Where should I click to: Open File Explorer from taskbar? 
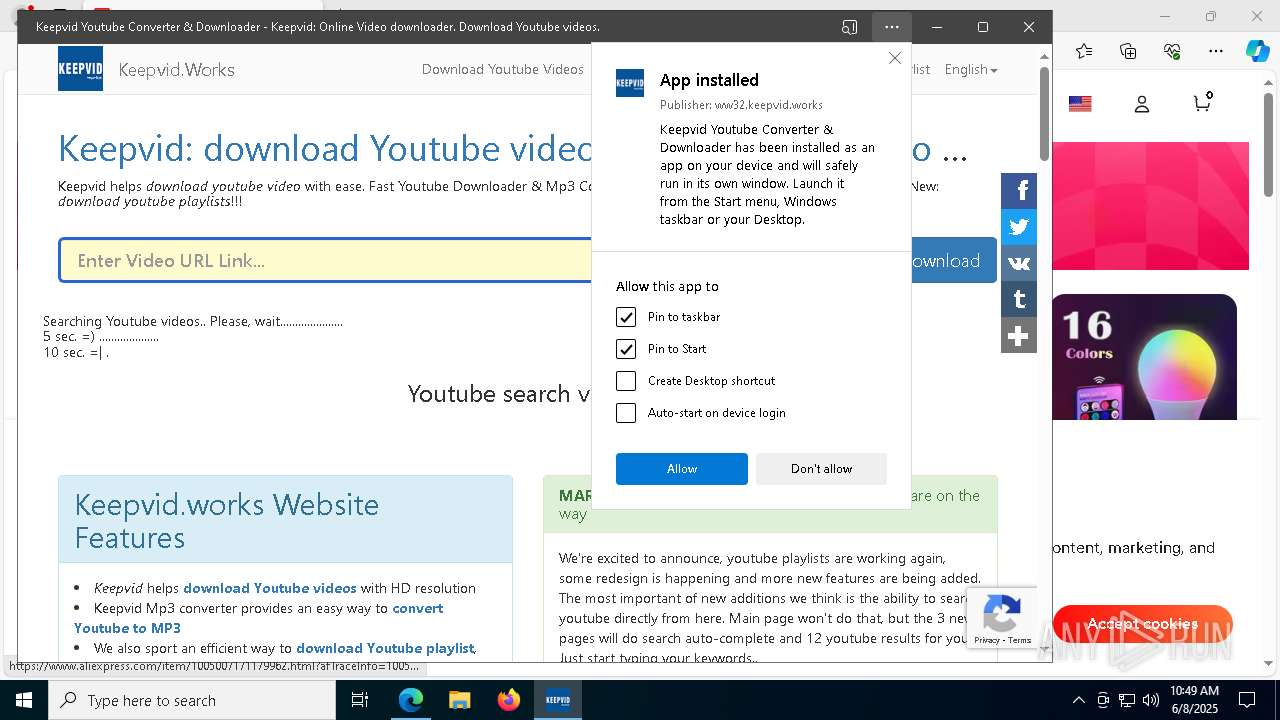(459, 700)
